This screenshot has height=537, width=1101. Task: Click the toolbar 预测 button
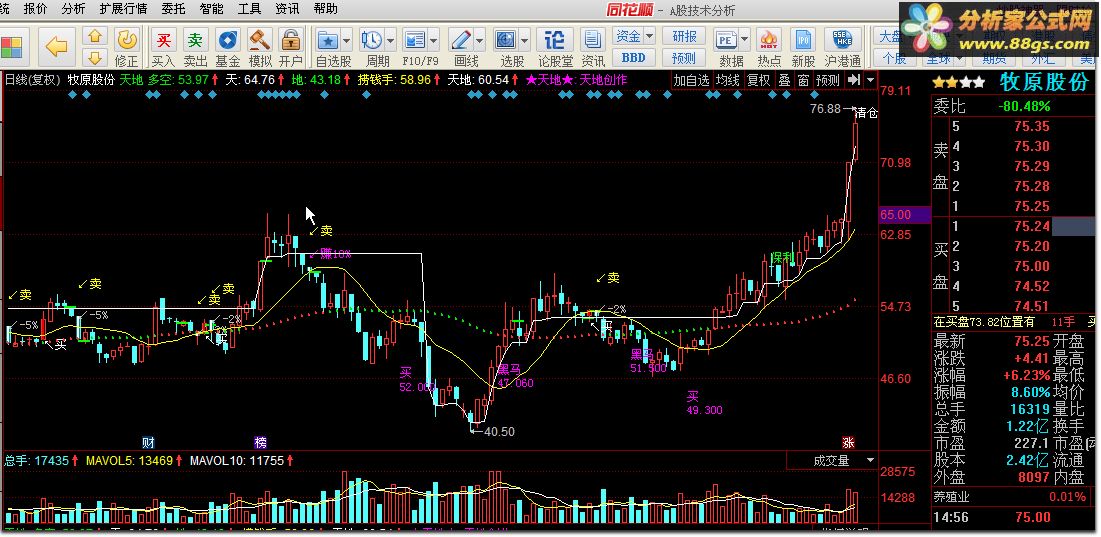[684, 58]
